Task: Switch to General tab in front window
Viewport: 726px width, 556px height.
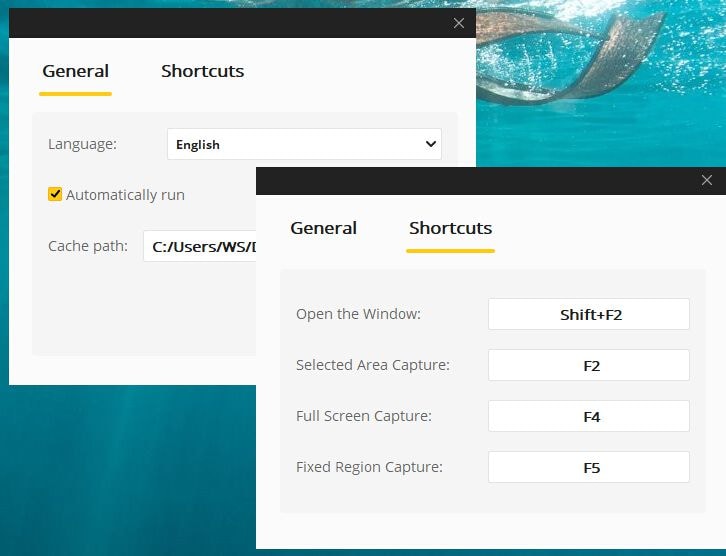Action: [x=323, y=228]
